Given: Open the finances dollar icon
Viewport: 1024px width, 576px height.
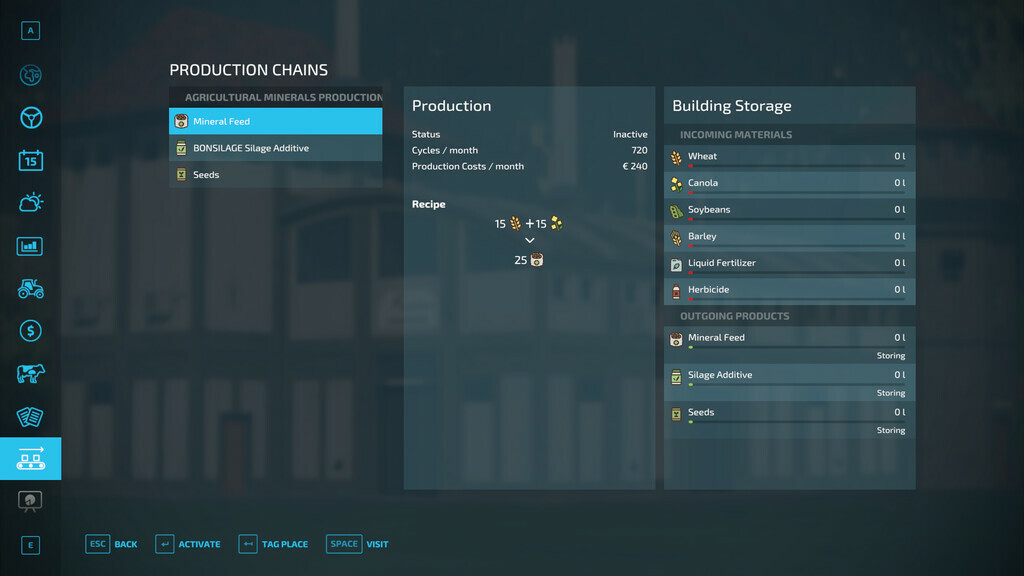Looking at the screenshot, I should pos(30,331).
